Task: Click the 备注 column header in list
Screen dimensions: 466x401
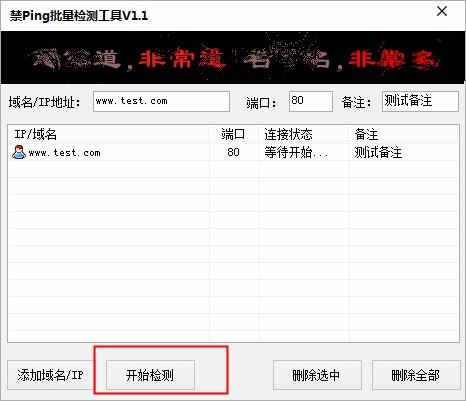Action: [x=404, y=134]
